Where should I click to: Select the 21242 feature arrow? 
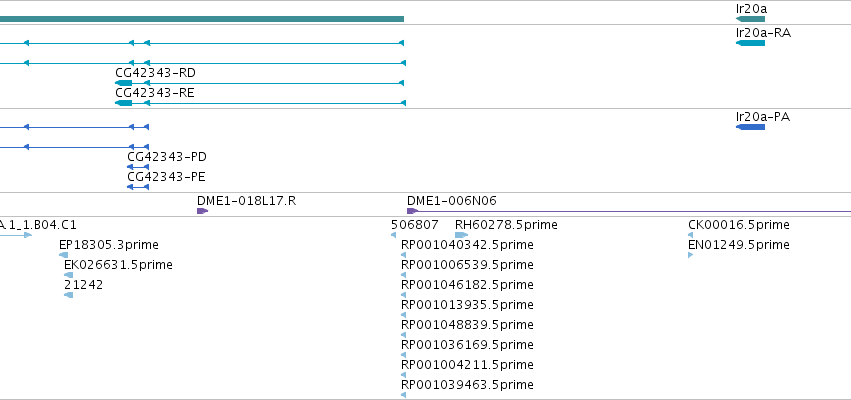click(x=68, y=295)
